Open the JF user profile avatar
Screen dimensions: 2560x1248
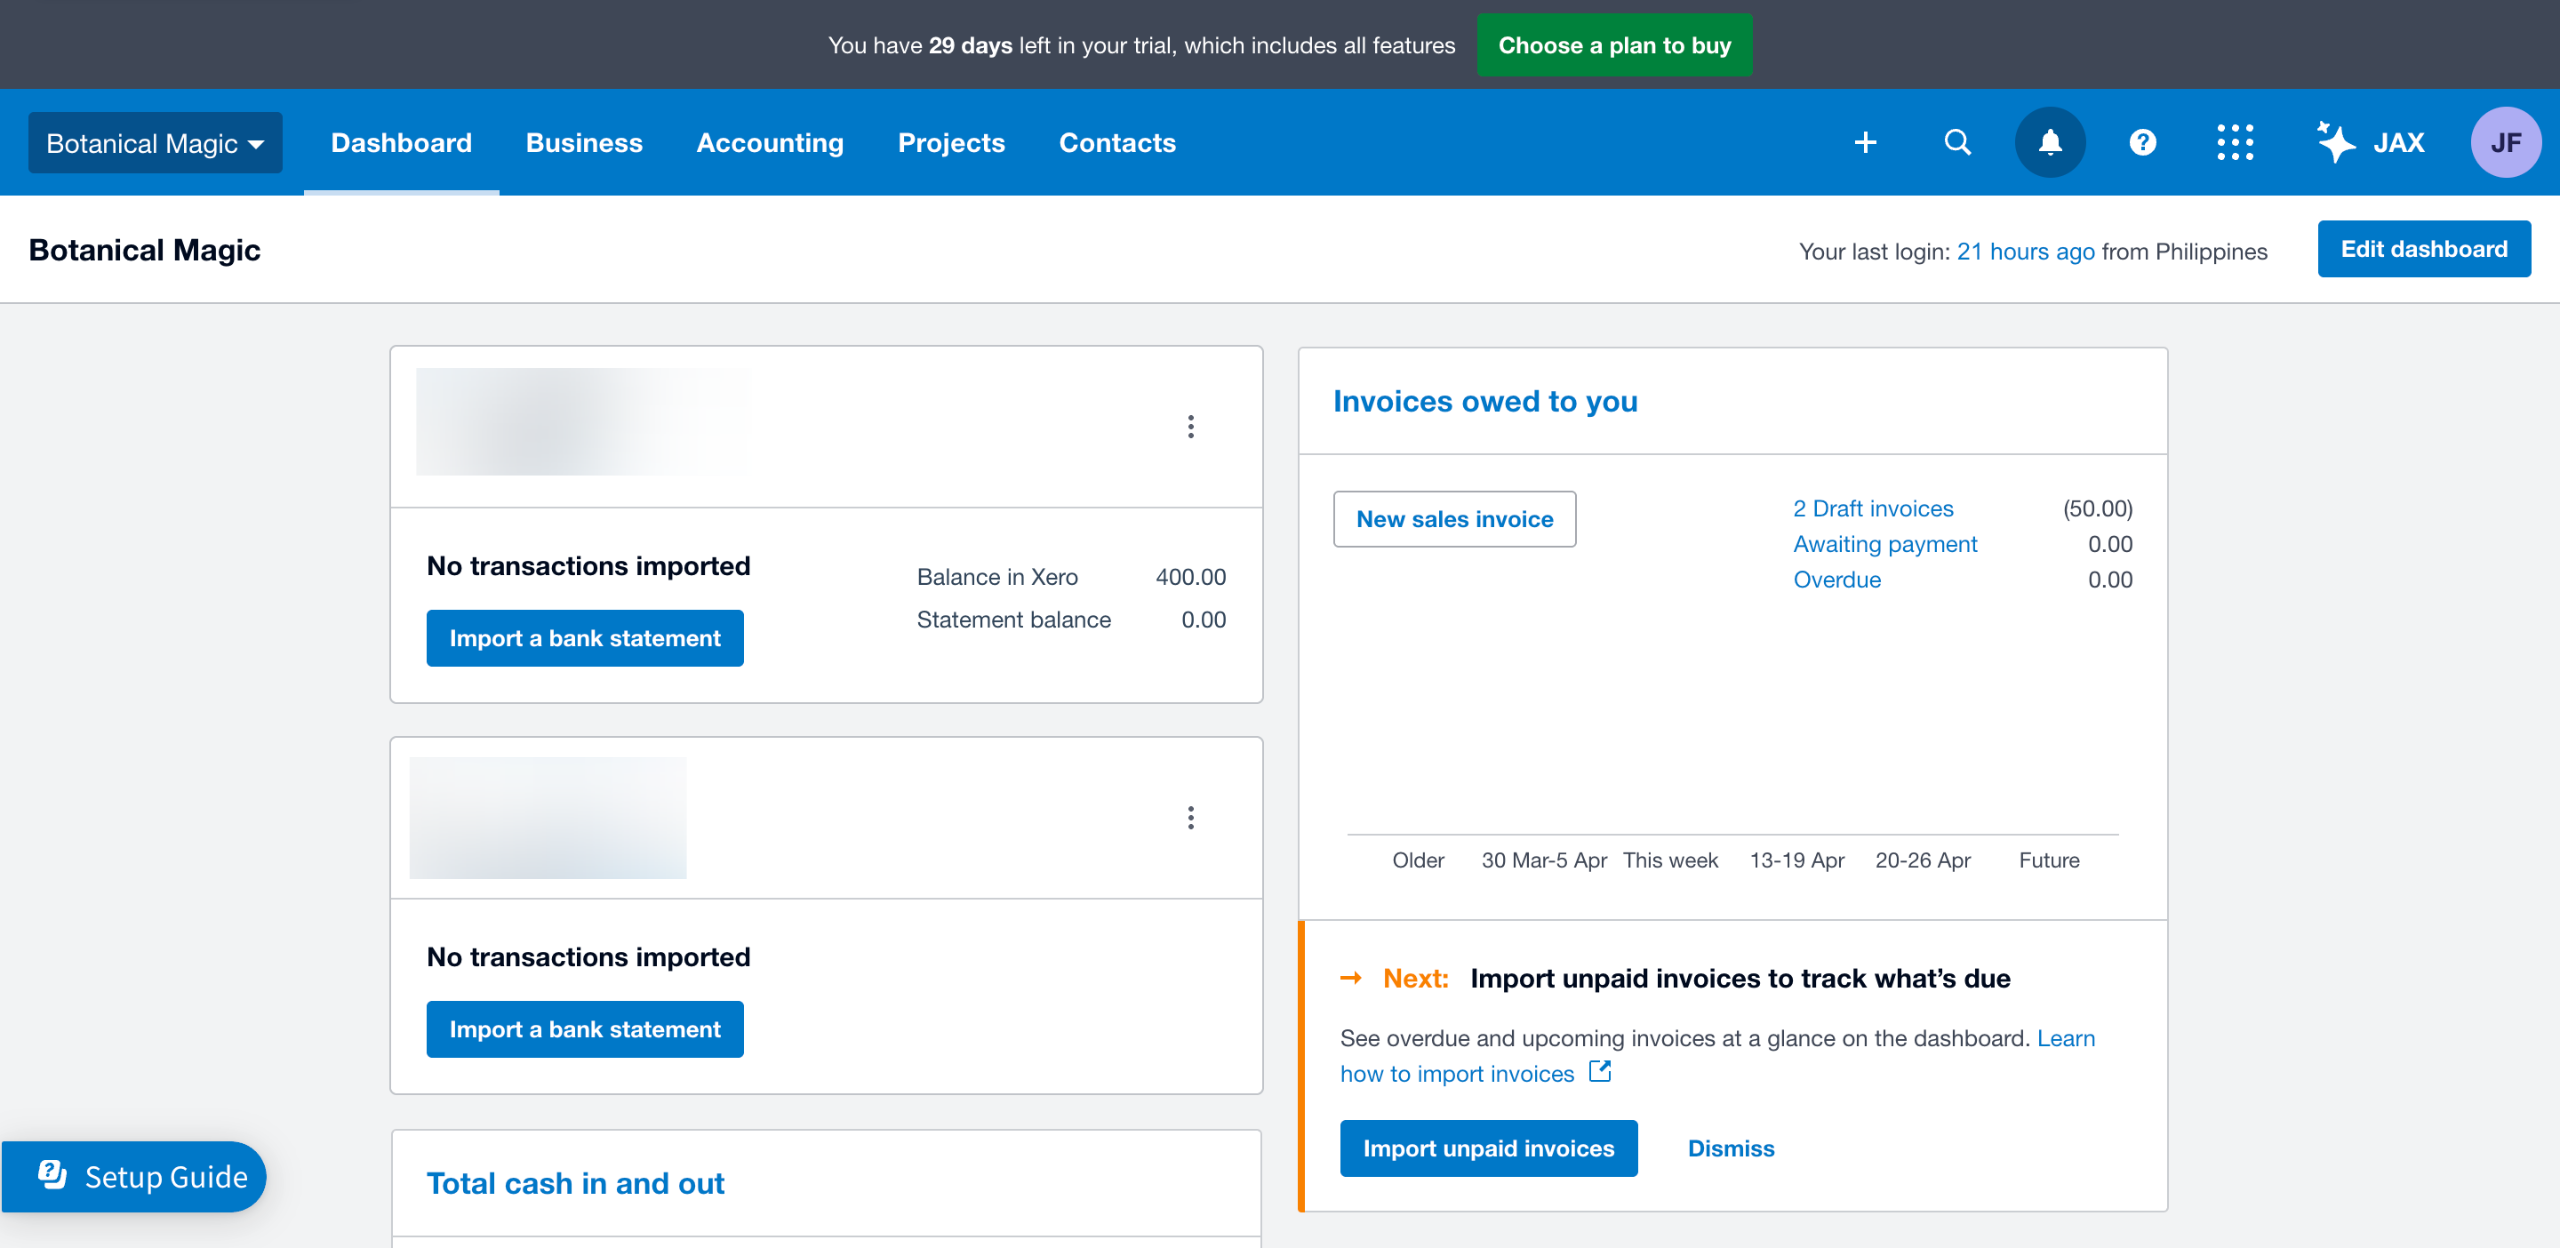2505,143
